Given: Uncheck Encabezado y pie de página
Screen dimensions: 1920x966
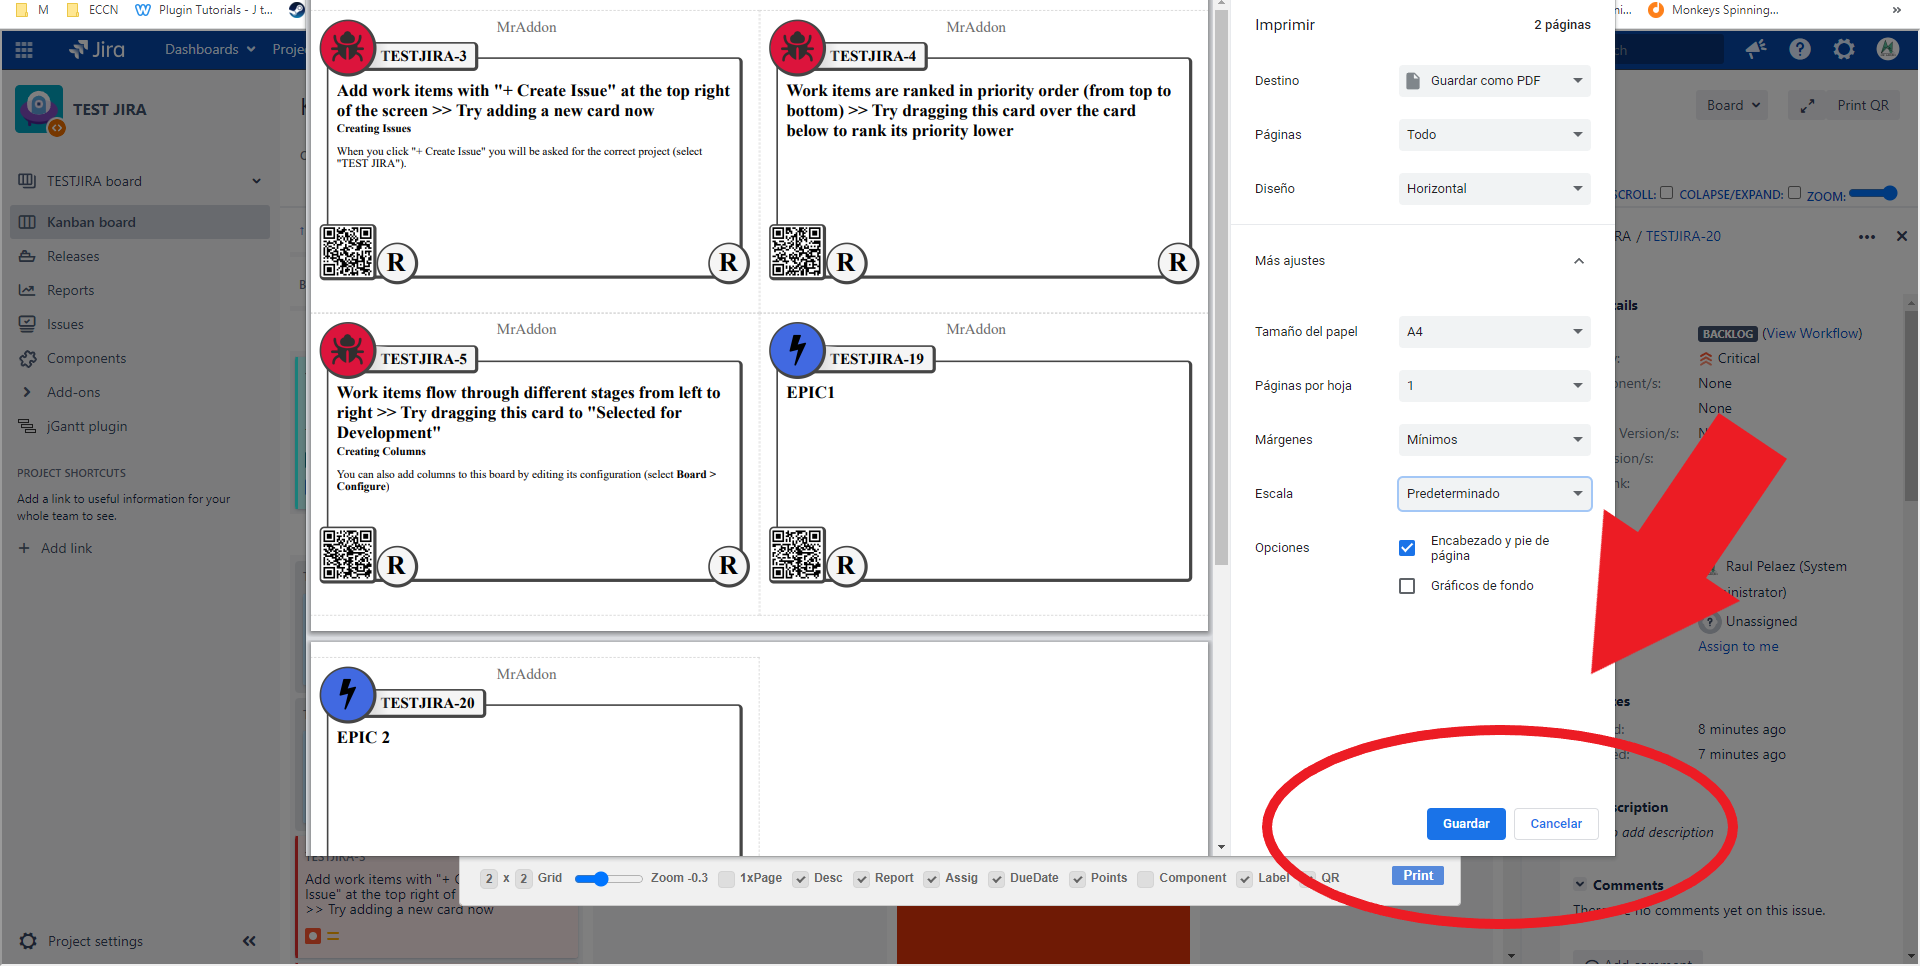Looking at the screenshot, I should click(x=1407, y=548).
